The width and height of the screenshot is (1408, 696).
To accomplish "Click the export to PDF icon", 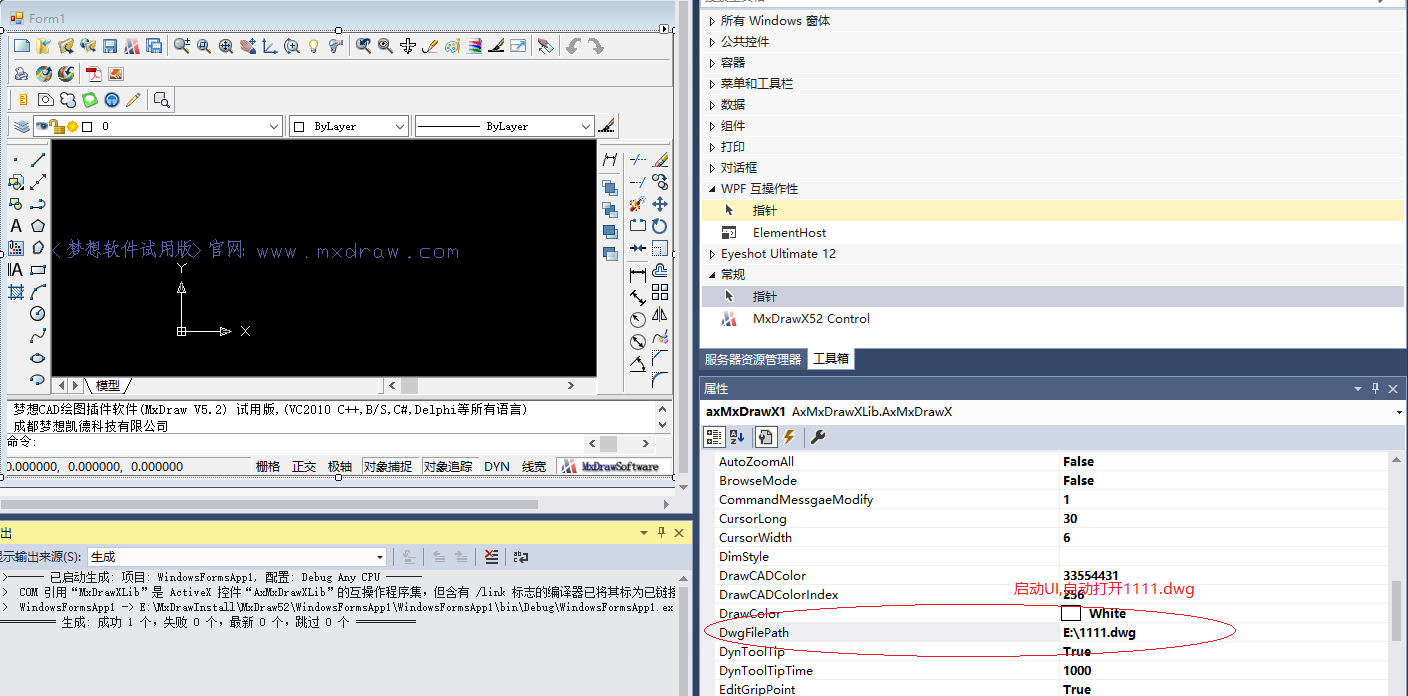I will [94, 74].
